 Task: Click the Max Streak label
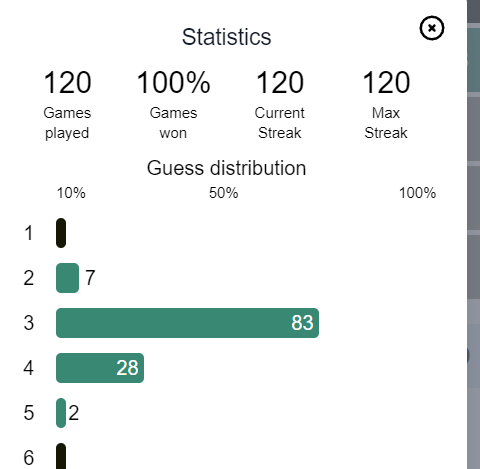[386, 123]
